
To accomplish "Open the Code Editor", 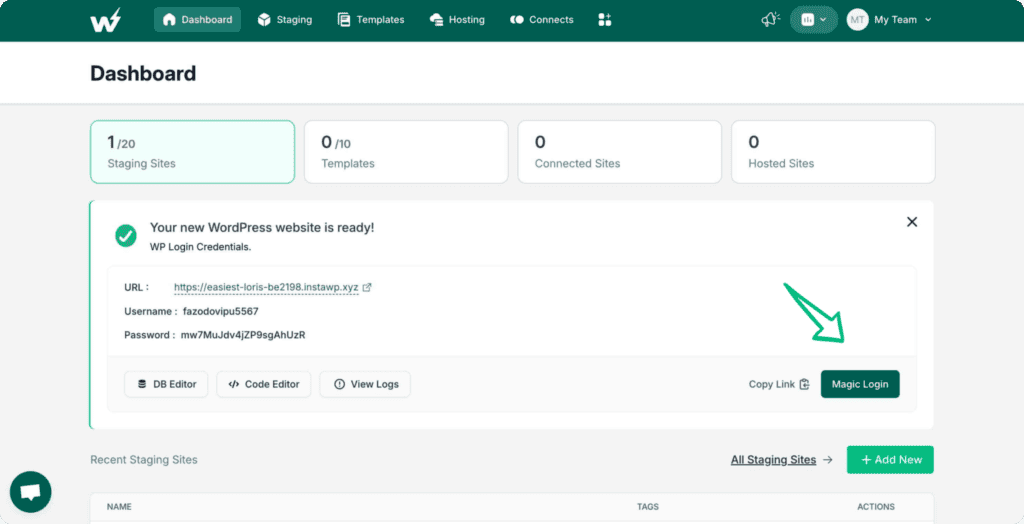I will 264,384.
